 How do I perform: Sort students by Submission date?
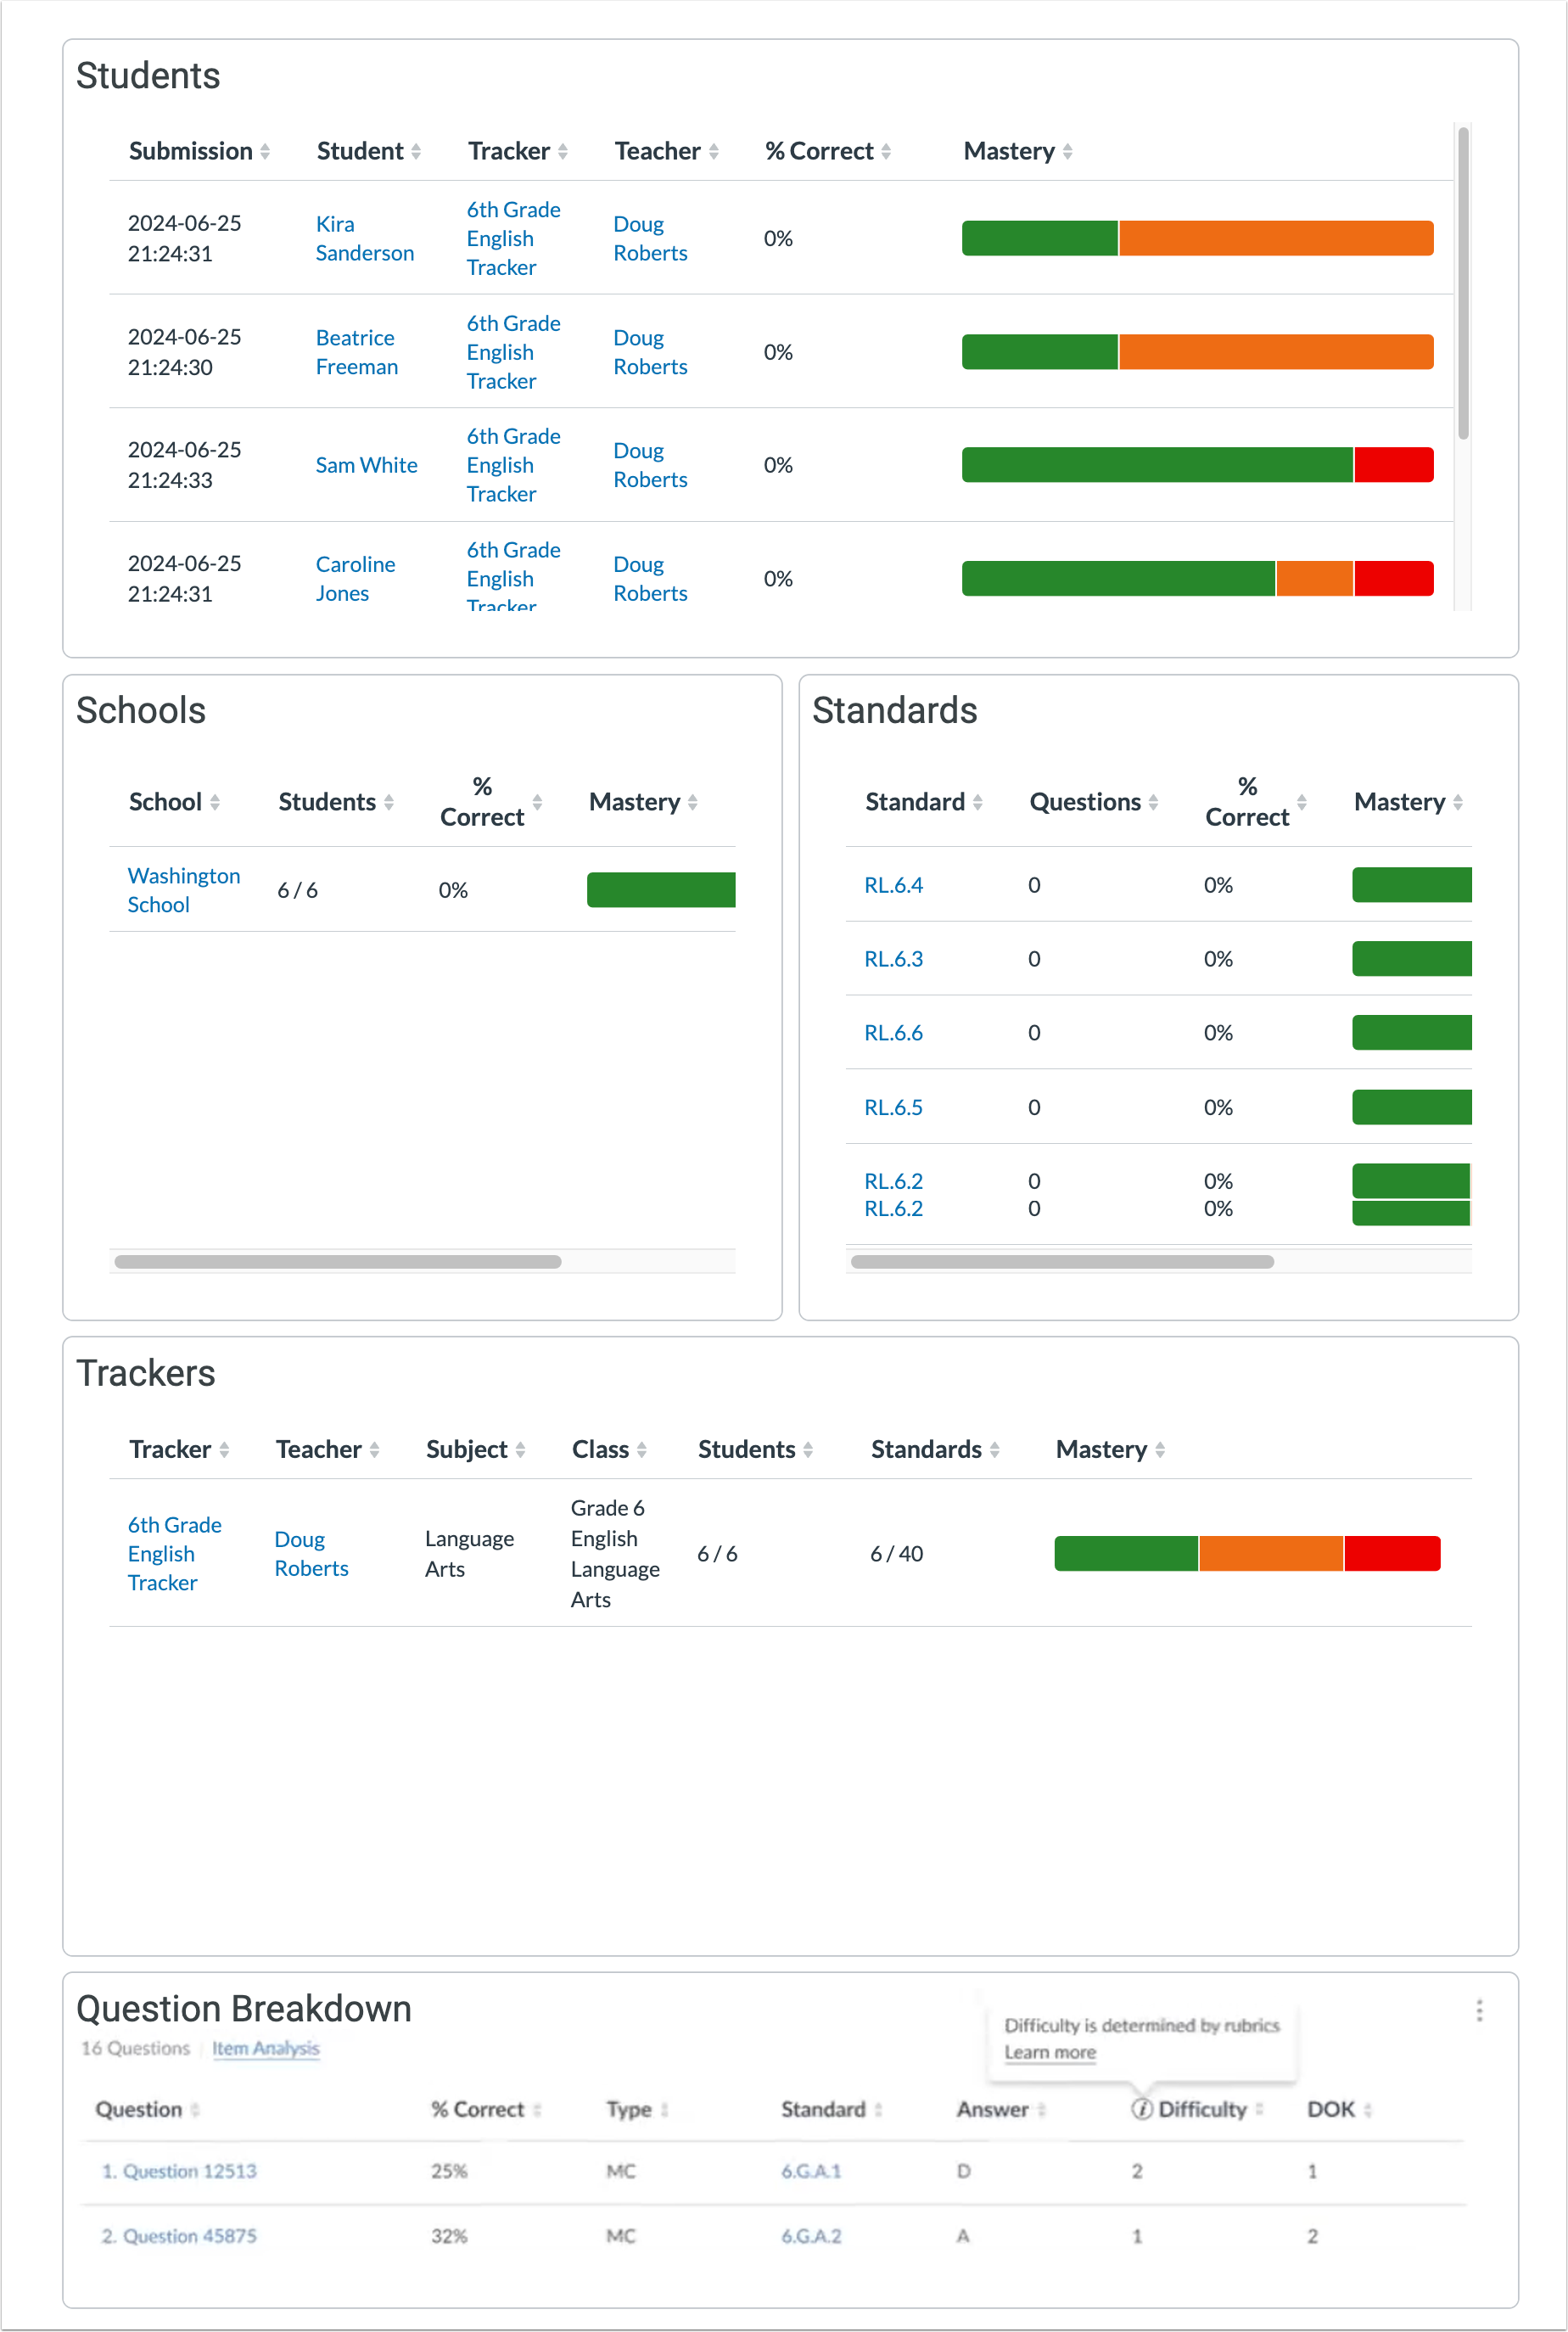(x=265, y=150)
